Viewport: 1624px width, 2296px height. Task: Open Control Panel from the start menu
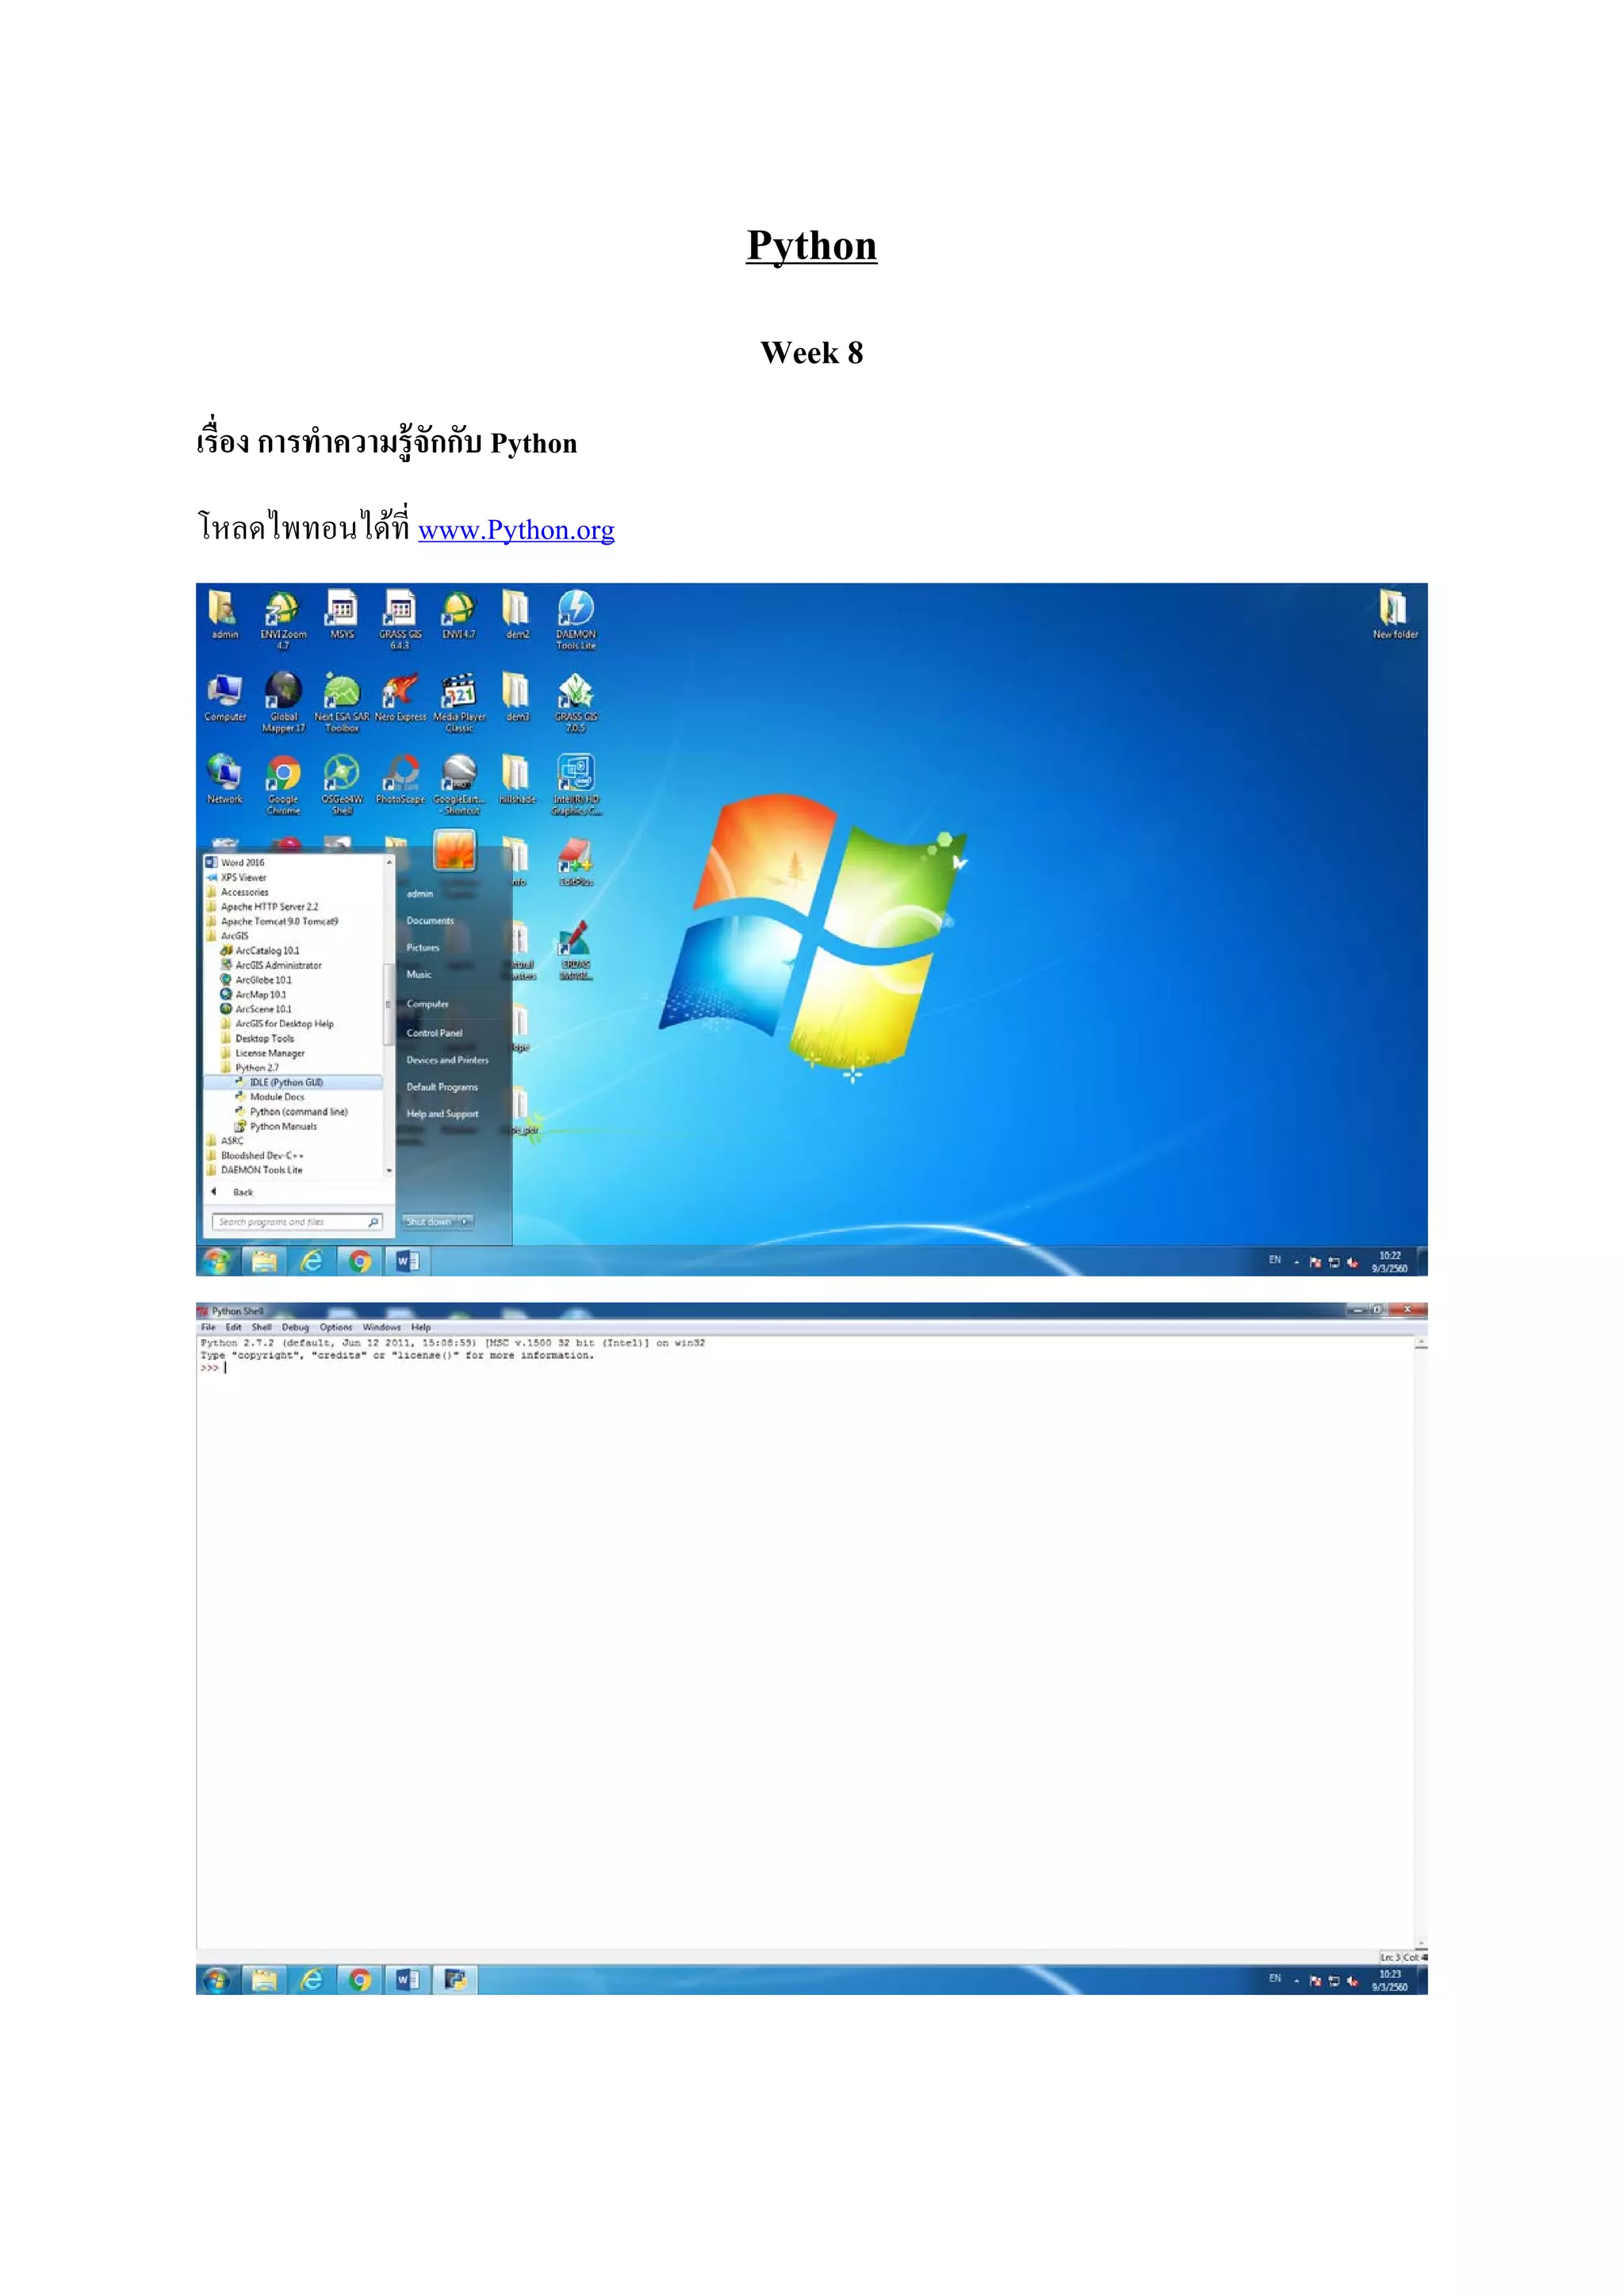coord(434,1033)
